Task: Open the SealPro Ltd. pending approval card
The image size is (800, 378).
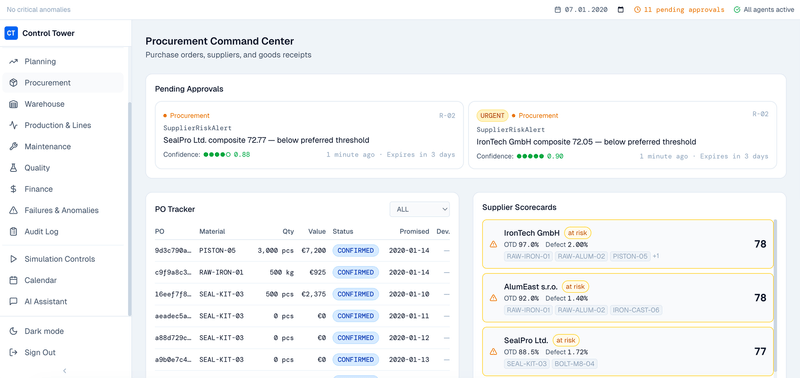Action: pyautogui.click(x=310, y=135)
